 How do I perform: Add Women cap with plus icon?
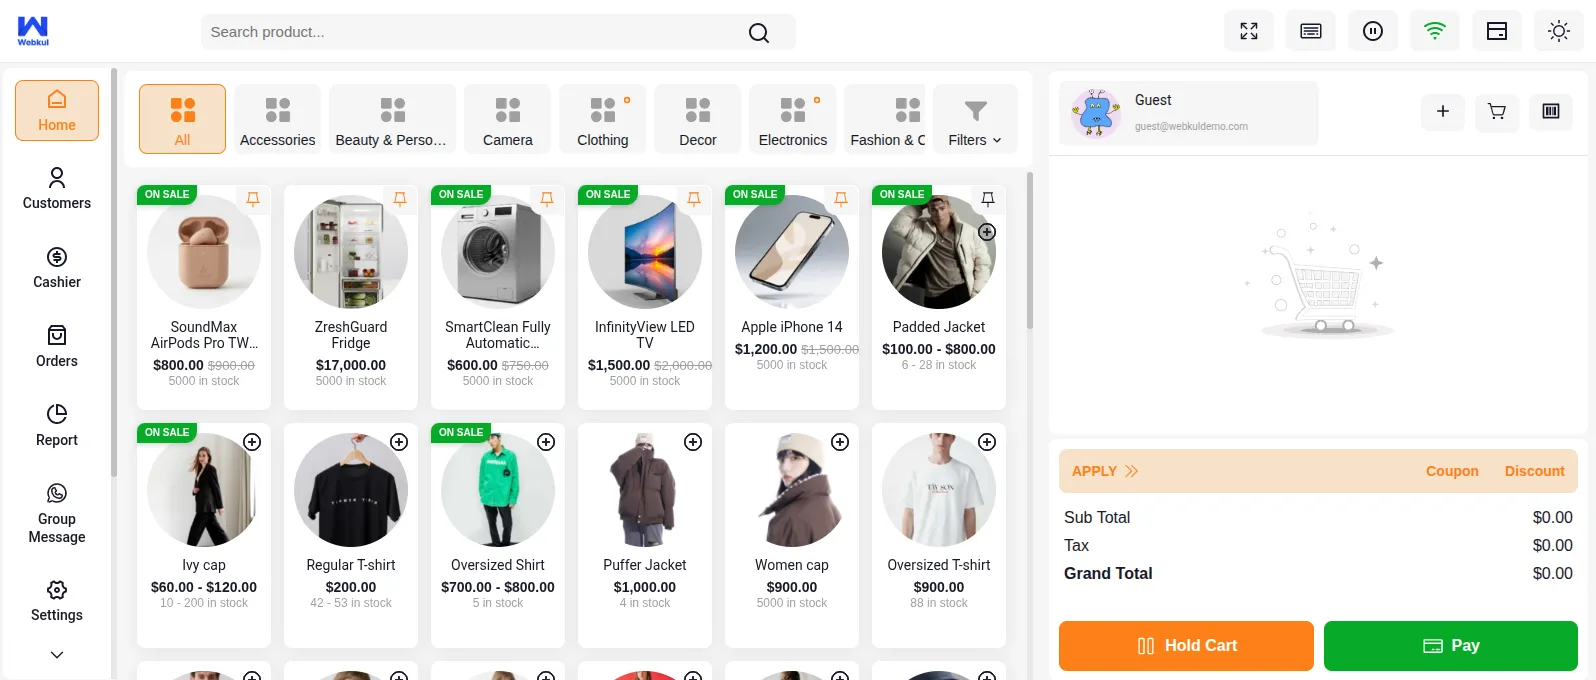(840, 442)
